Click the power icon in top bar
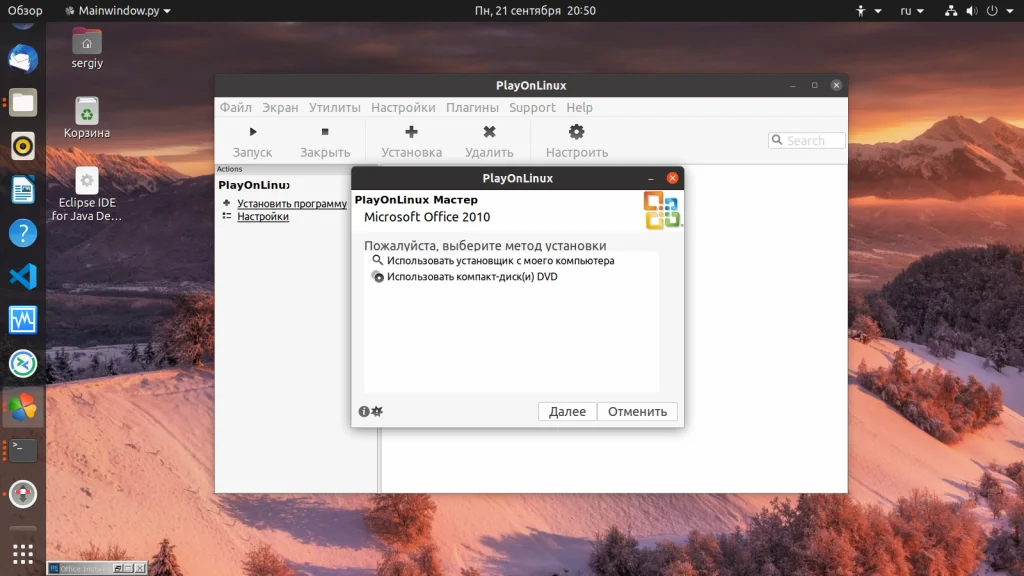The width and height of the screenshot is (1024, 576). point(992,10)
